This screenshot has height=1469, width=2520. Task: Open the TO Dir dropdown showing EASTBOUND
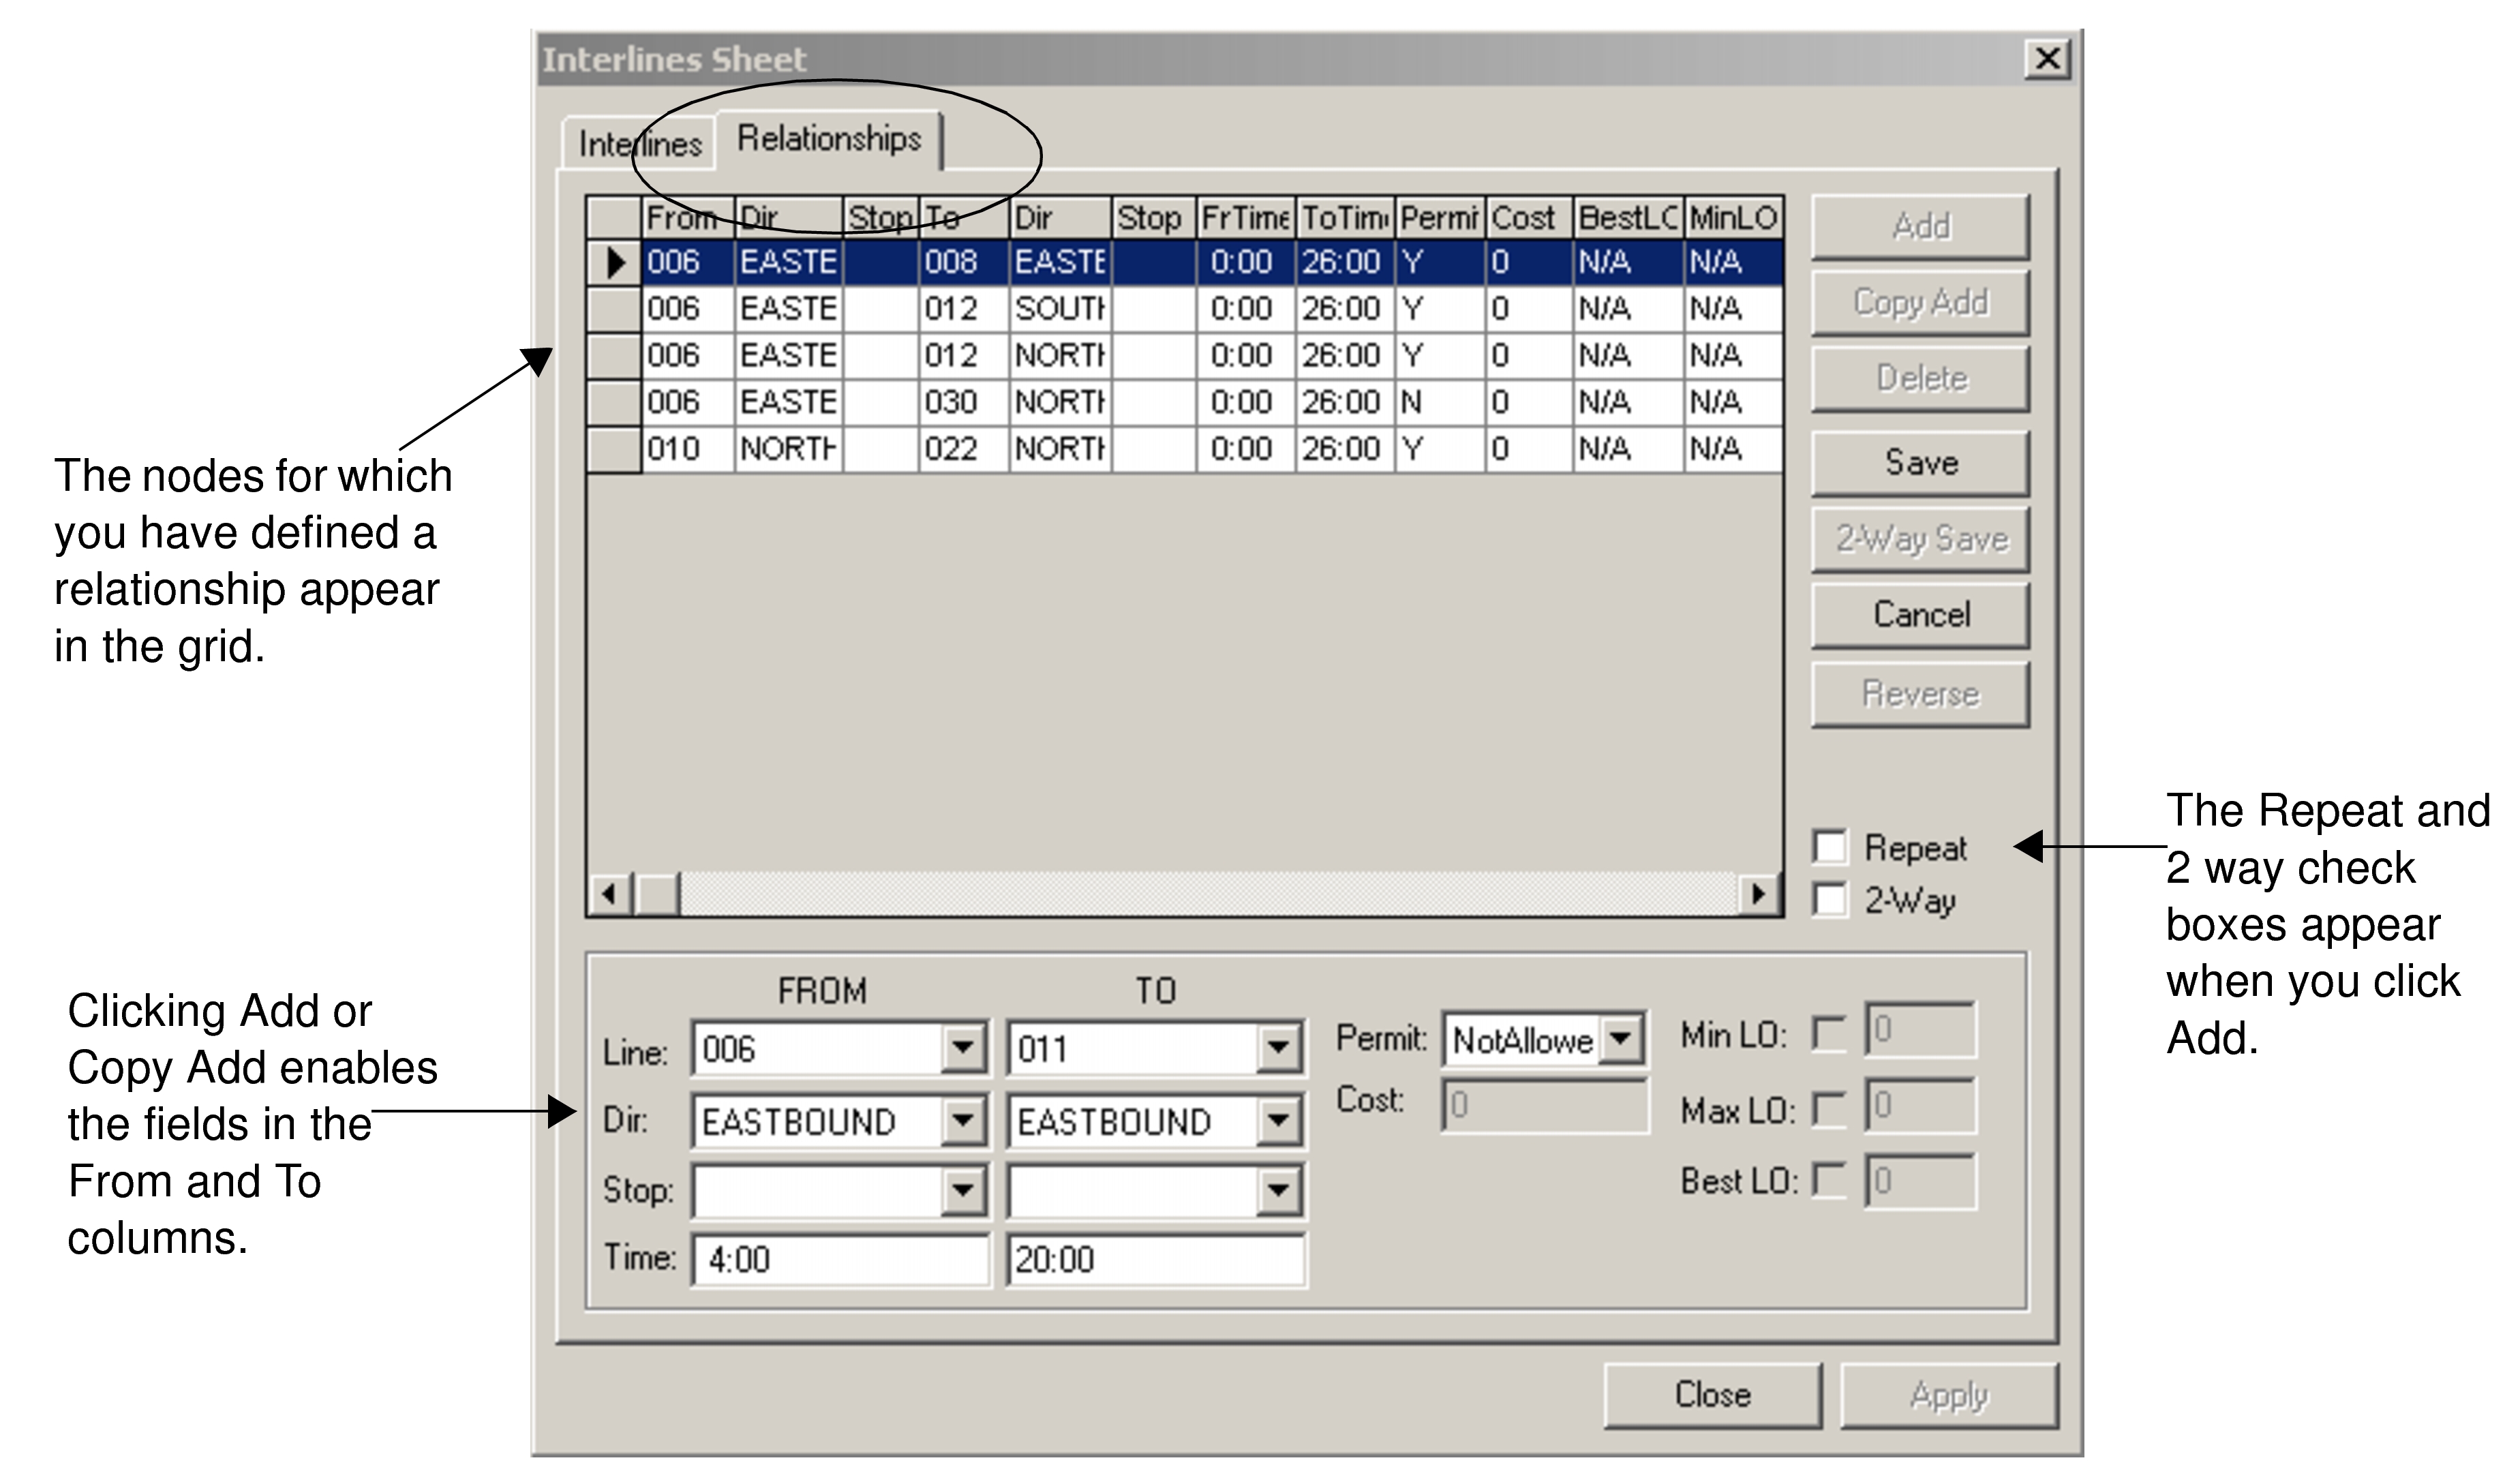click(x=1281, y=1121)
